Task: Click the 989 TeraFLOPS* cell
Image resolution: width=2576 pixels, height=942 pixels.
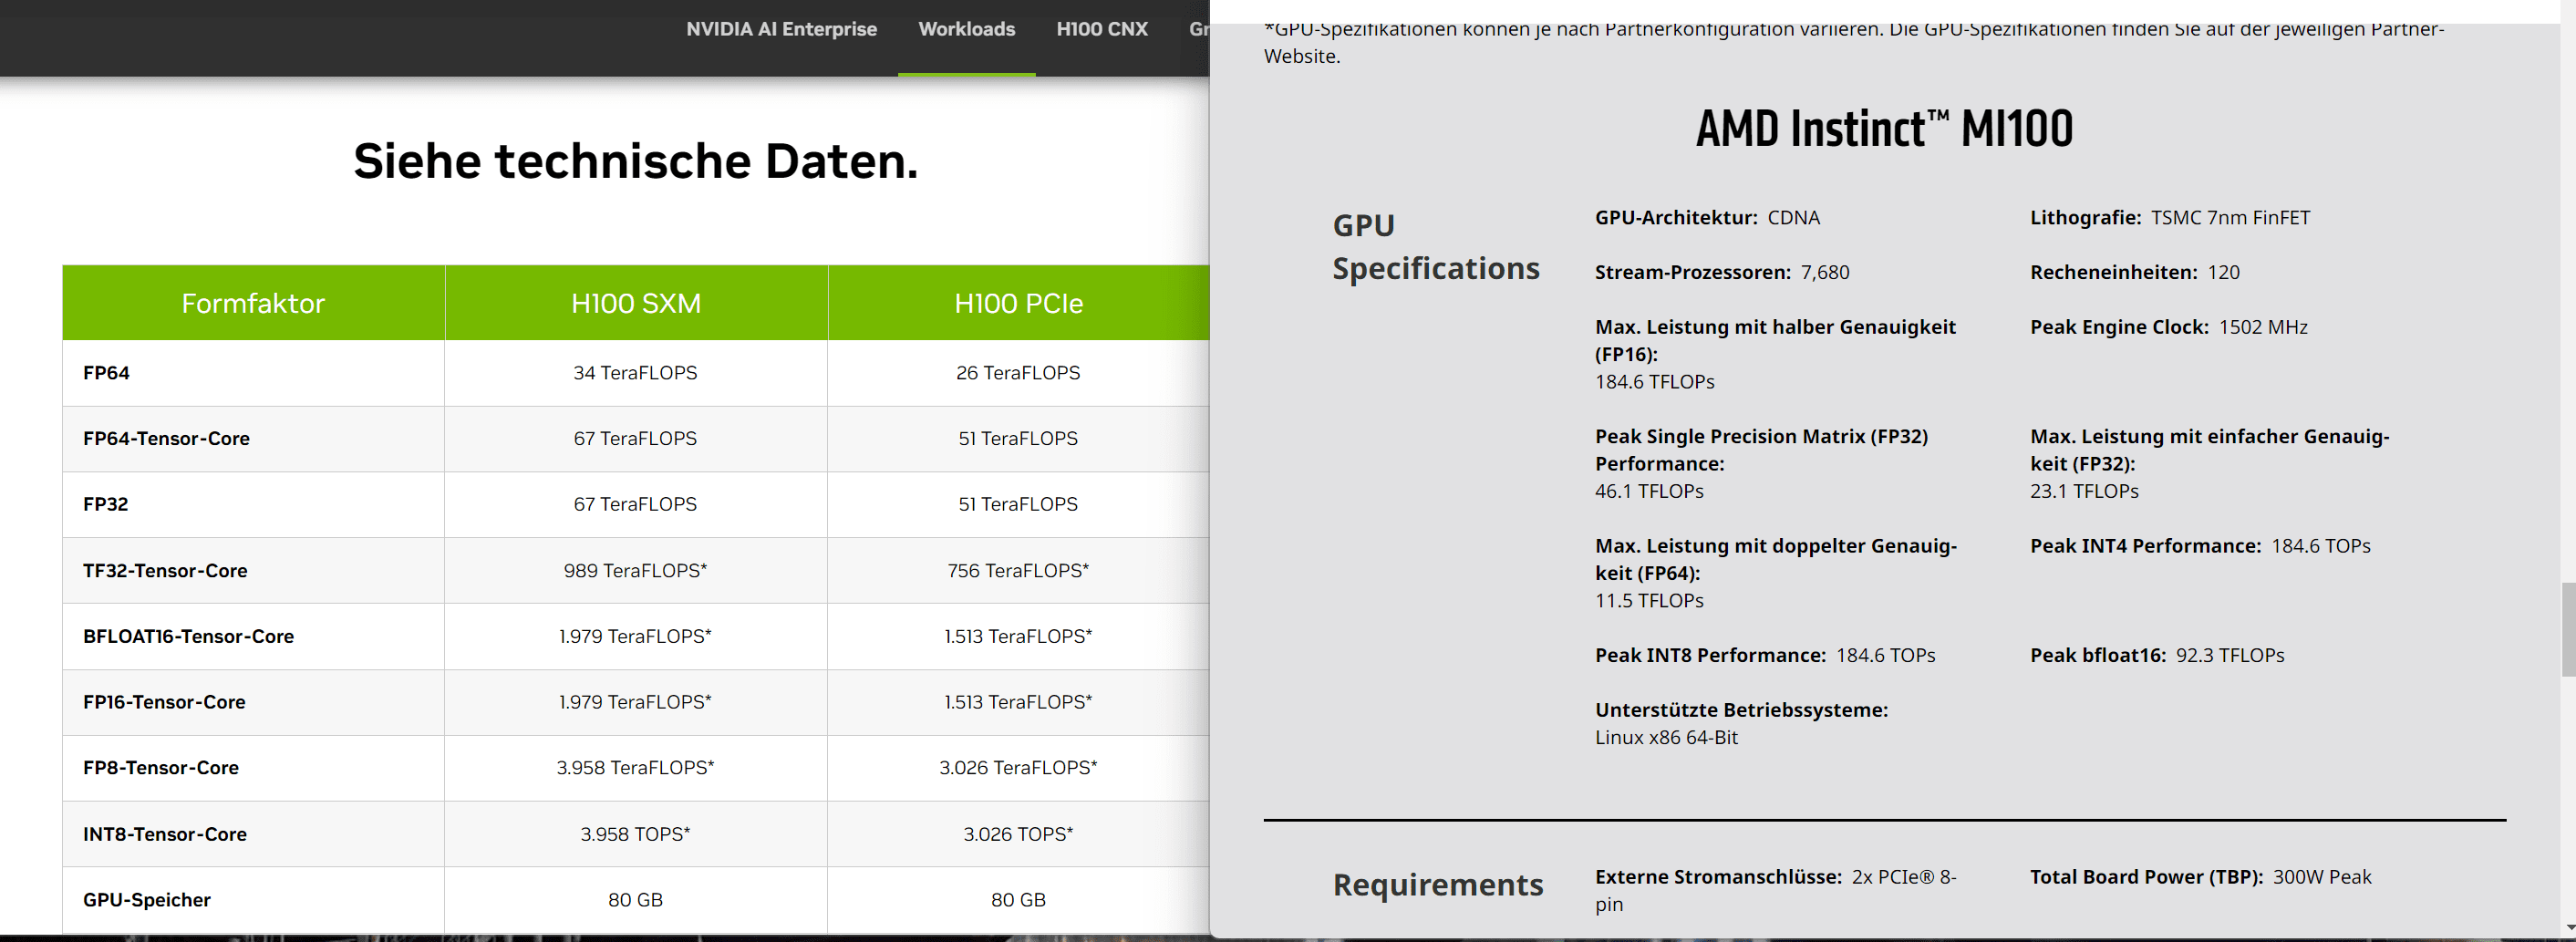Action: [x=635, y=571]
